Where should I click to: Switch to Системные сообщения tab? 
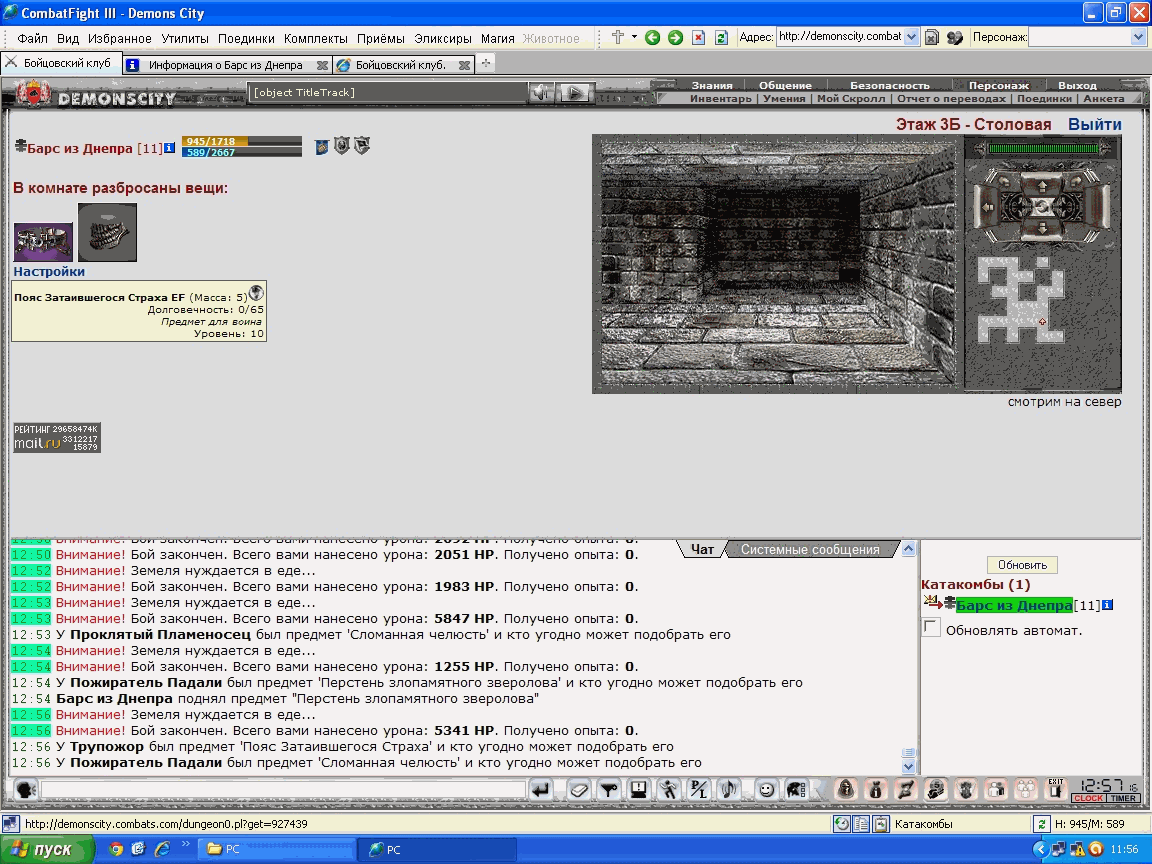[x=810, y=550]
